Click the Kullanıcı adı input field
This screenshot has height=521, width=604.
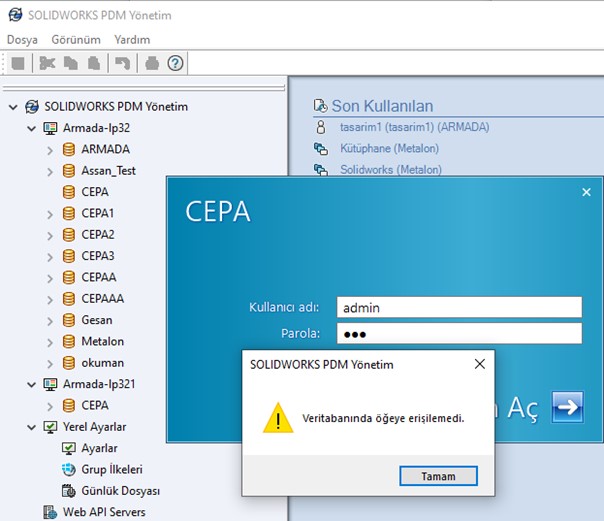pyautogui.click(x=457, y=308)
